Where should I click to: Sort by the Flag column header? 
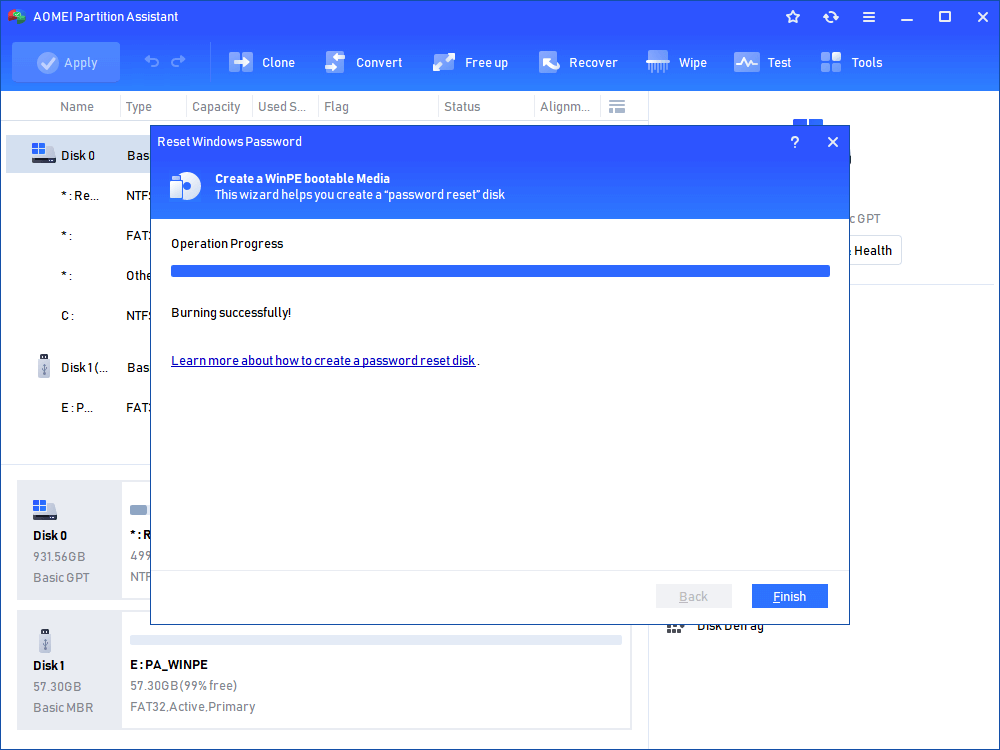click(336, 107)
